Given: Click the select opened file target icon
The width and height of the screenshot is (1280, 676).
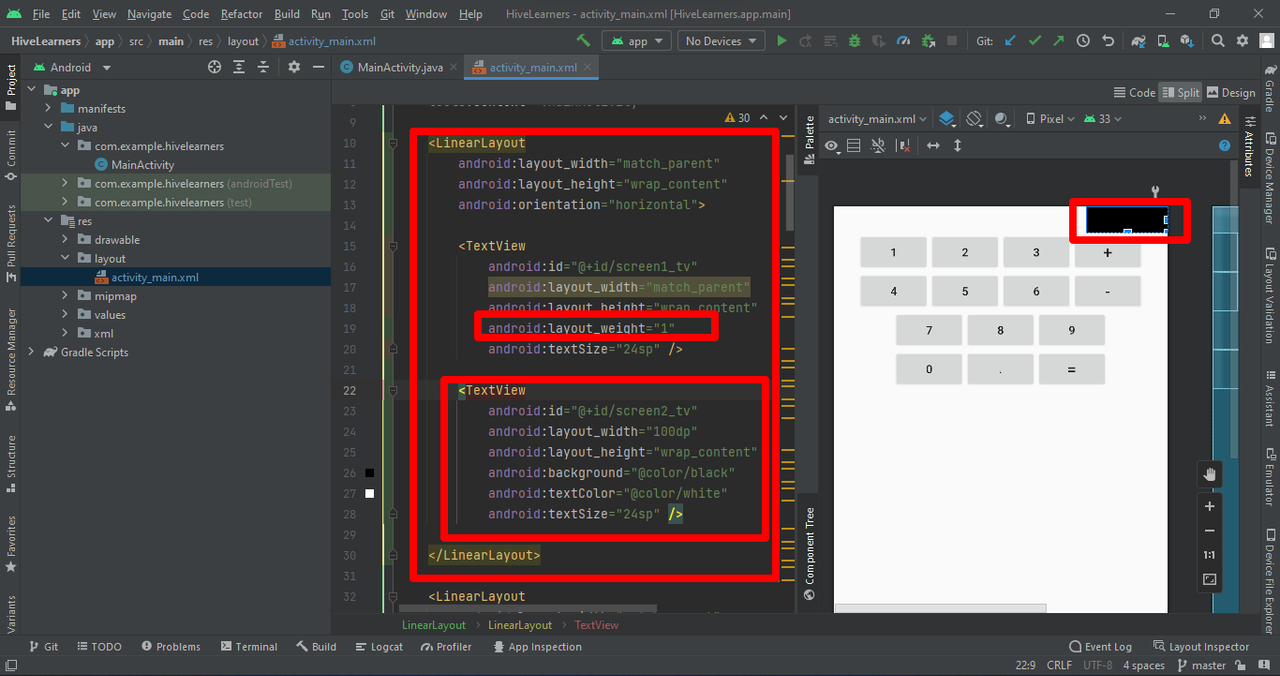Looking at the screenshot, I should pyautogui.click(x=214, y=67).
